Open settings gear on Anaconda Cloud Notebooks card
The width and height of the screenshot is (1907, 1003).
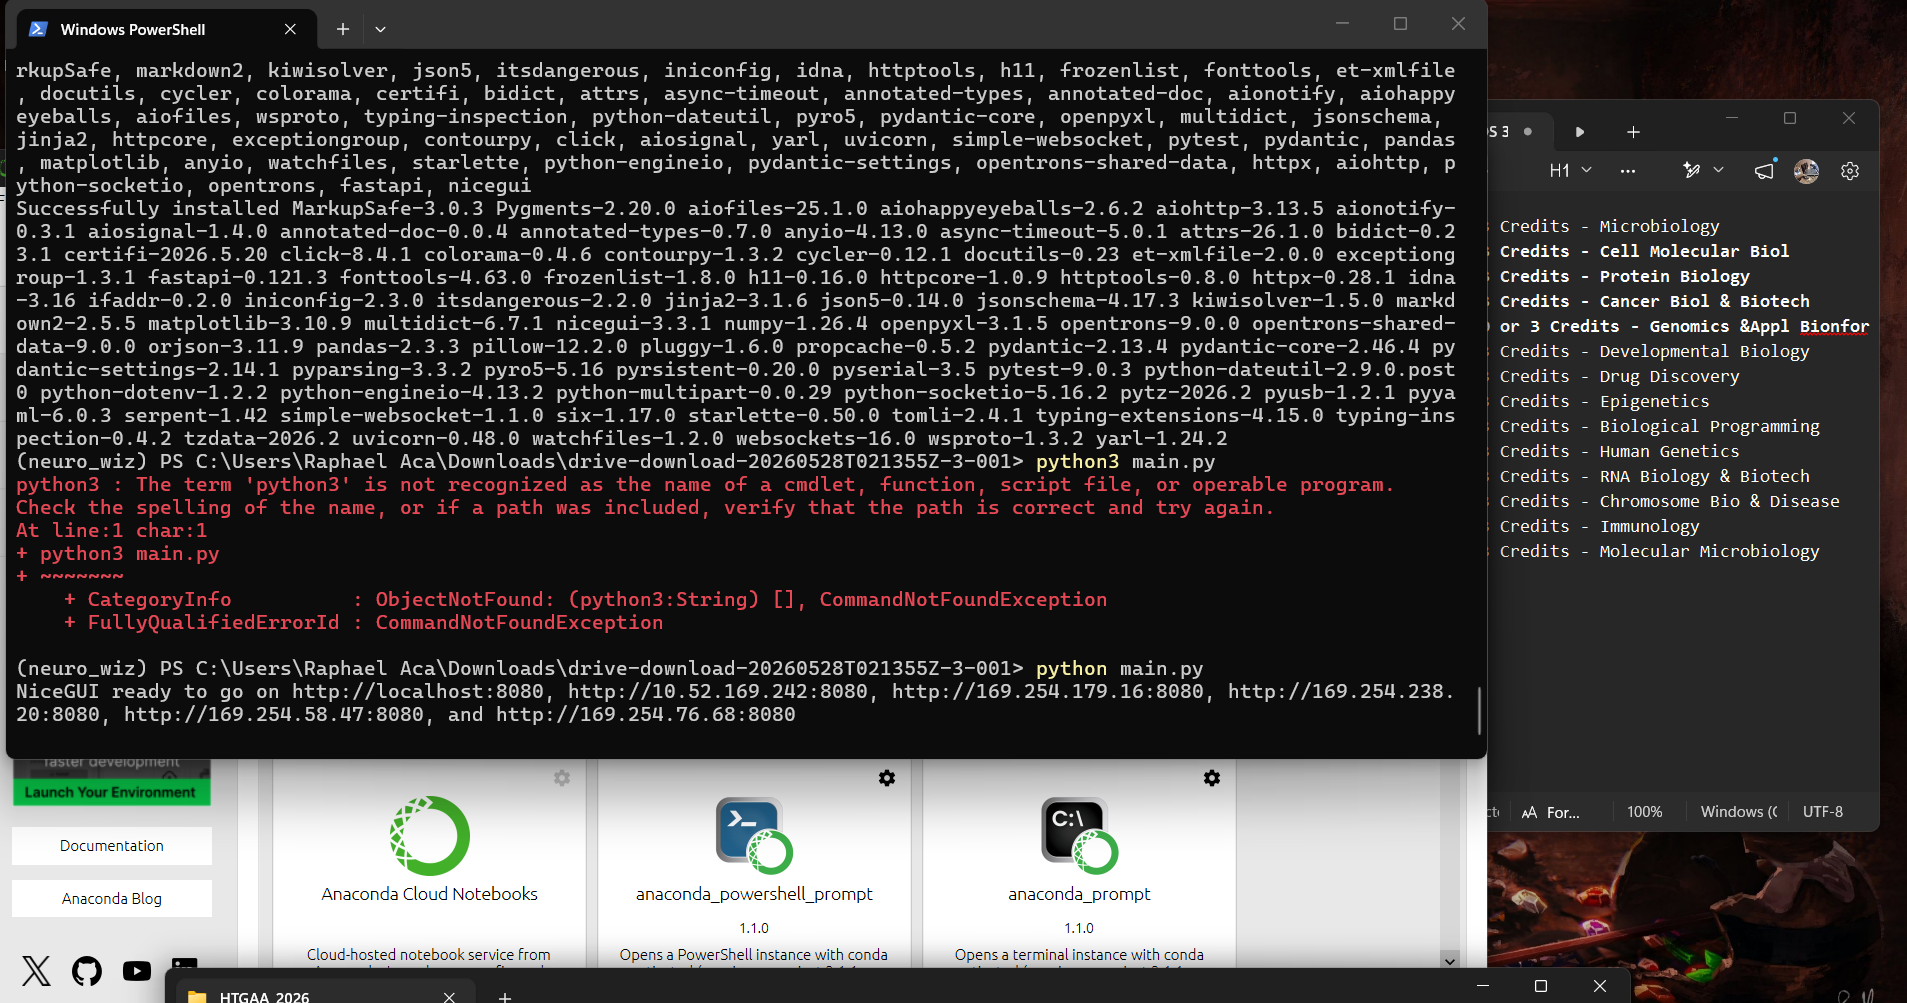[562, 778]
